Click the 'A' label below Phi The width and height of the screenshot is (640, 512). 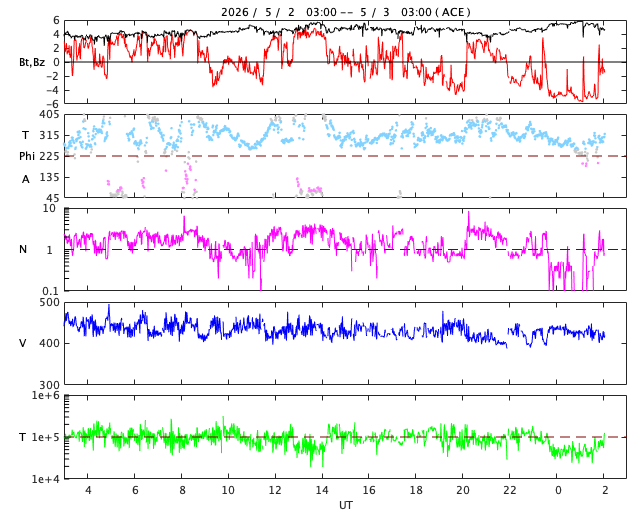click(26, 179)
